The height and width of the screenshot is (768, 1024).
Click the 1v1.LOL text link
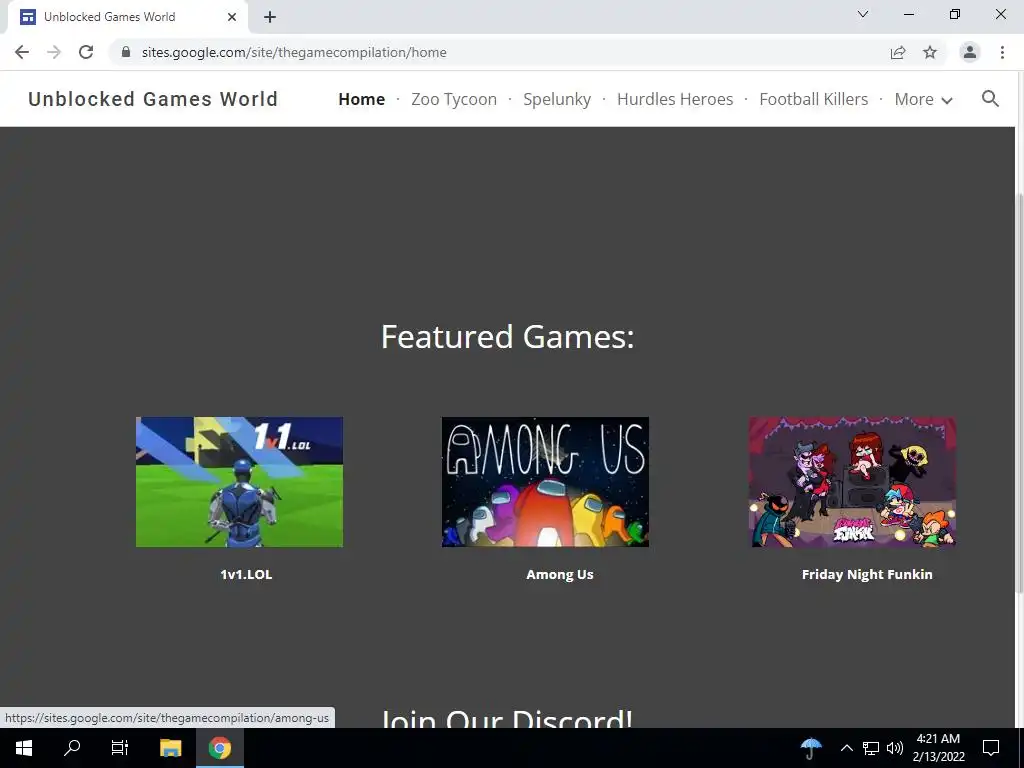click(246, 574)
